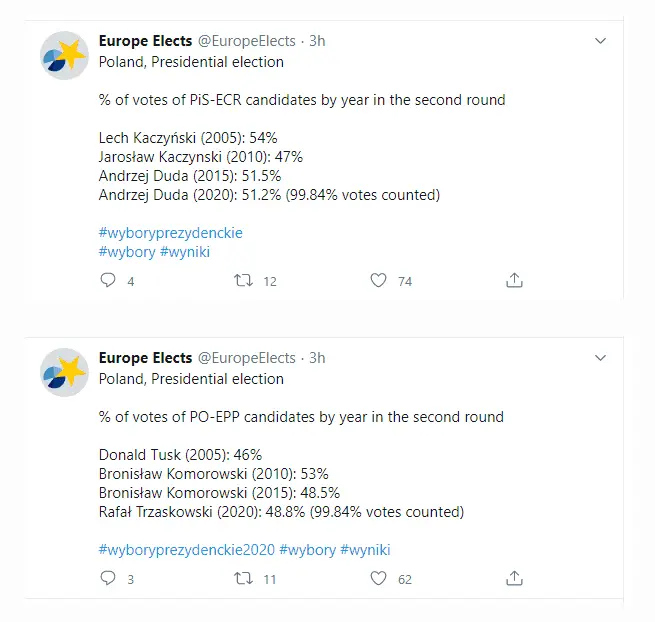Like the tweet with 62 likes
This screenshot has height=622, width=655.
[x=378, y=578]
